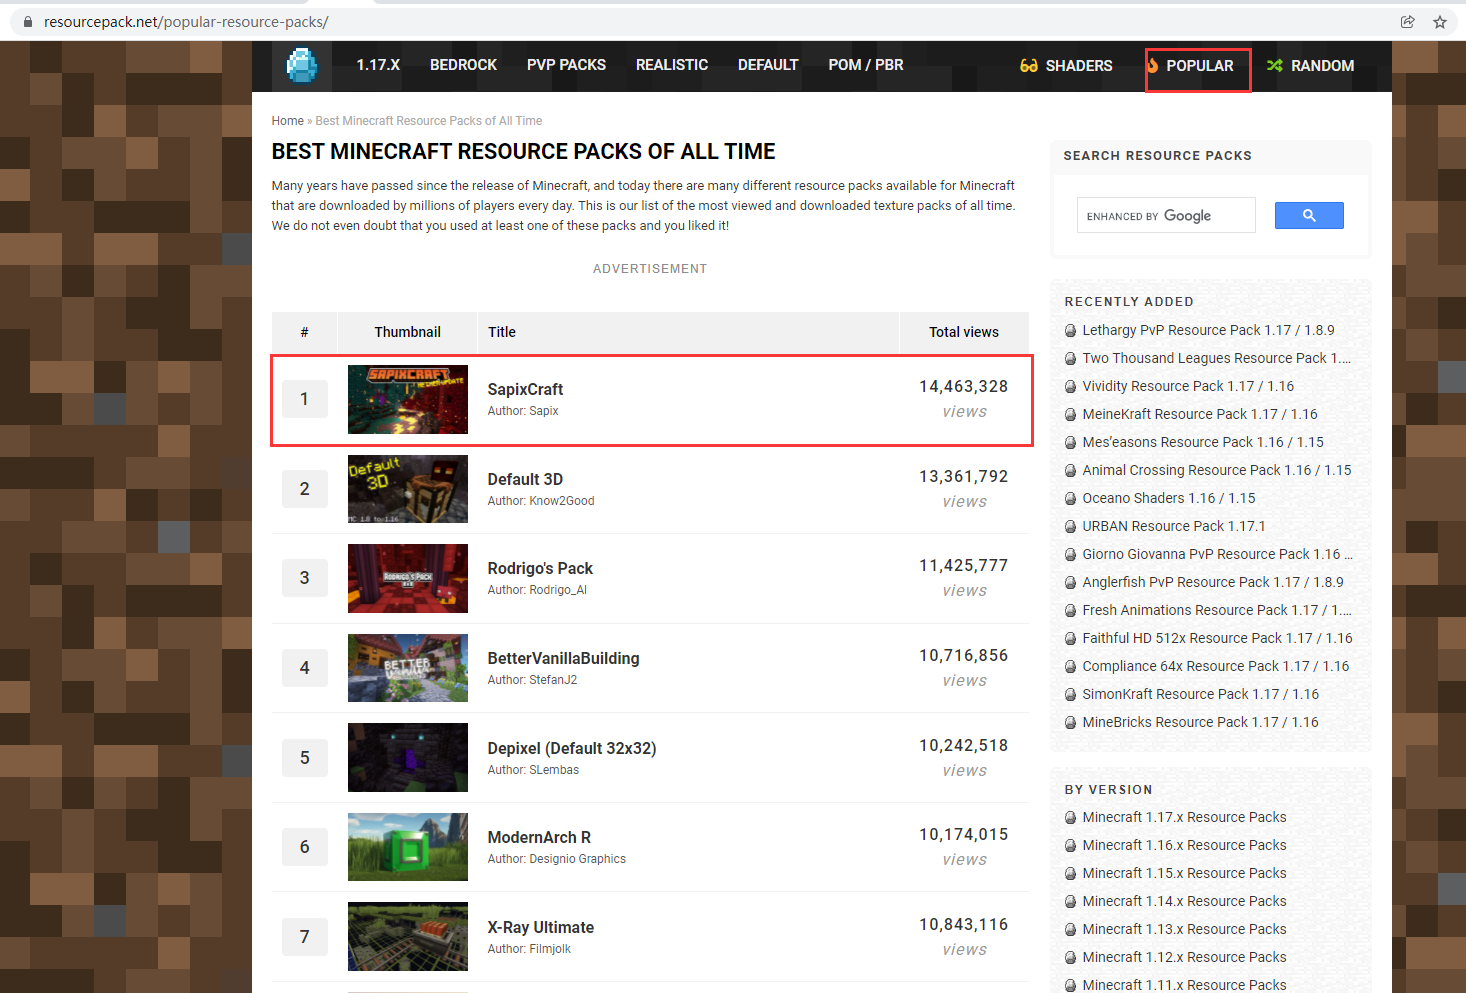Click rank number 4 badge
The width and height of the screenshot is (1466, 993).
pyautogui.click(x=305, y=668)
